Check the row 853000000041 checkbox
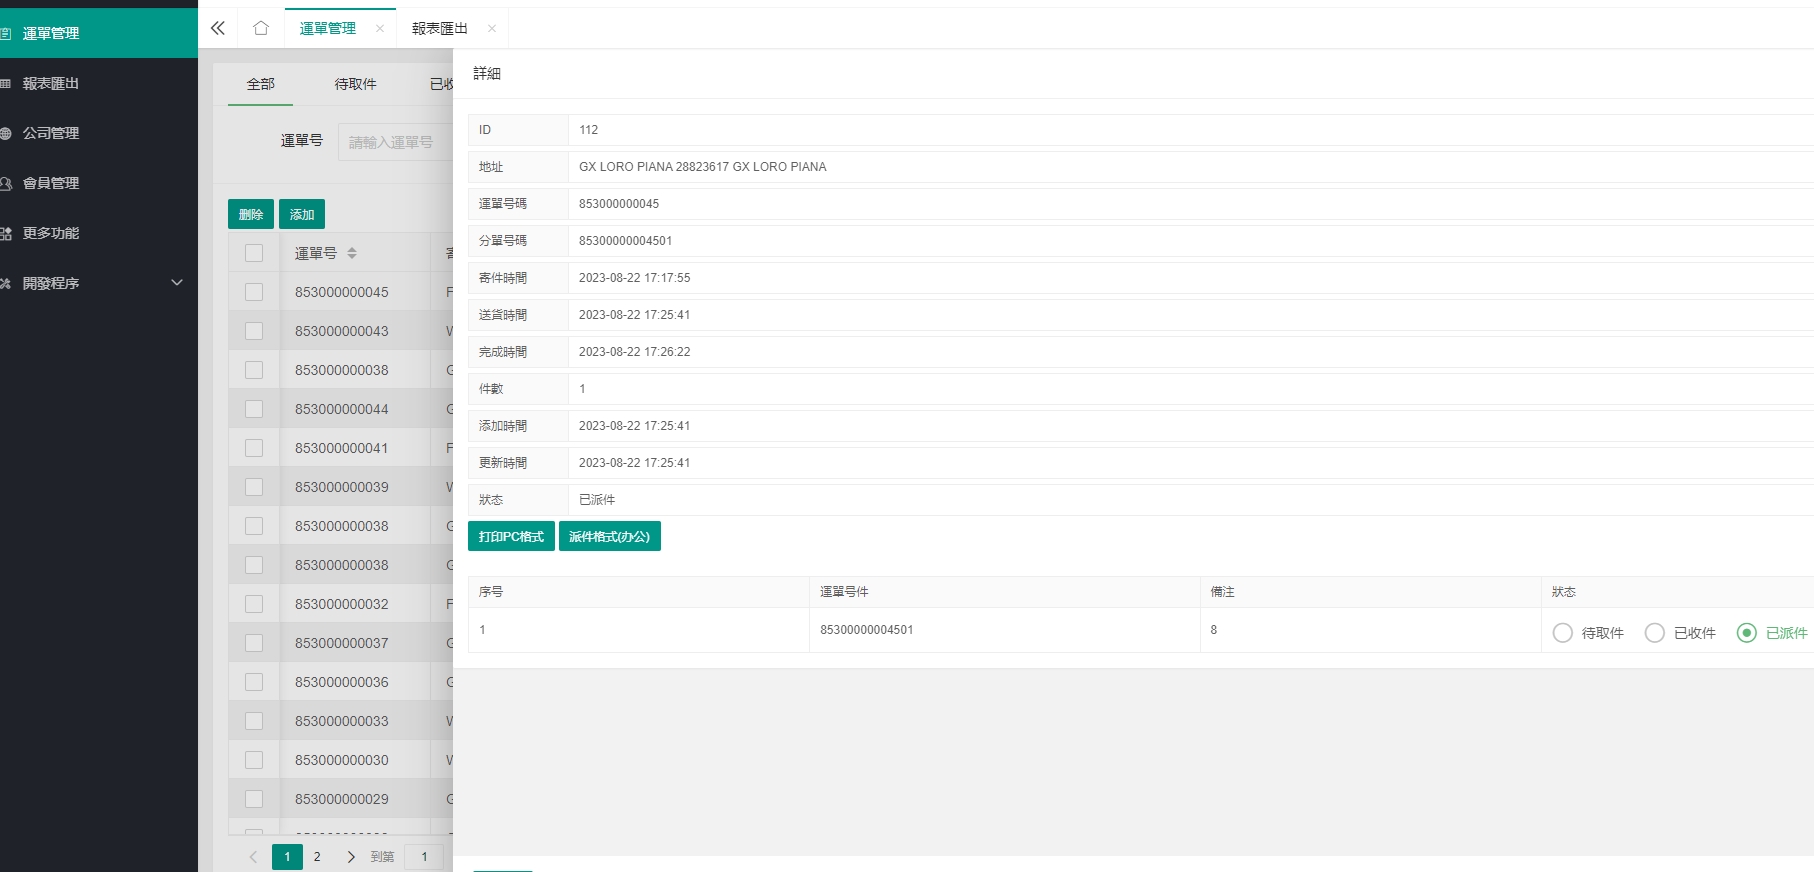The width and height of the screenshot is (1814, 872). [x=254, y=448]
